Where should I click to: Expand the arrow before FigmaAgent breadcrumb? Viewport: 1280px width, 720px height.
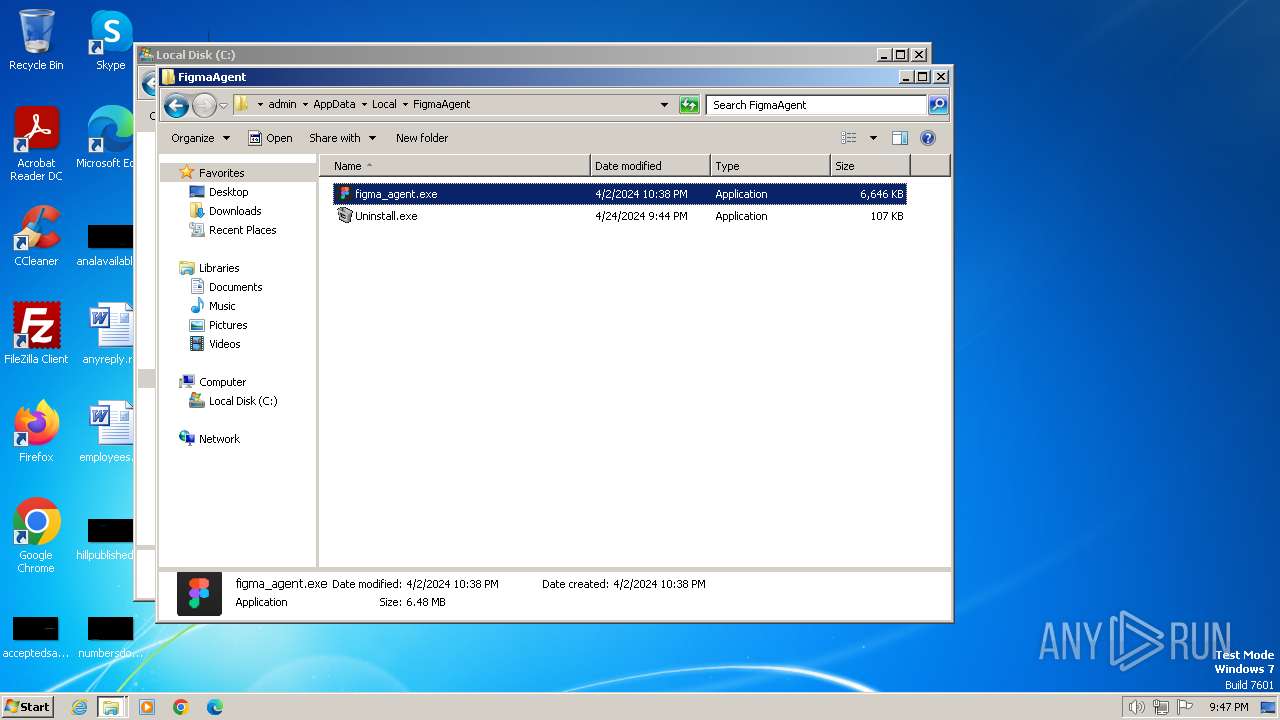405,104
